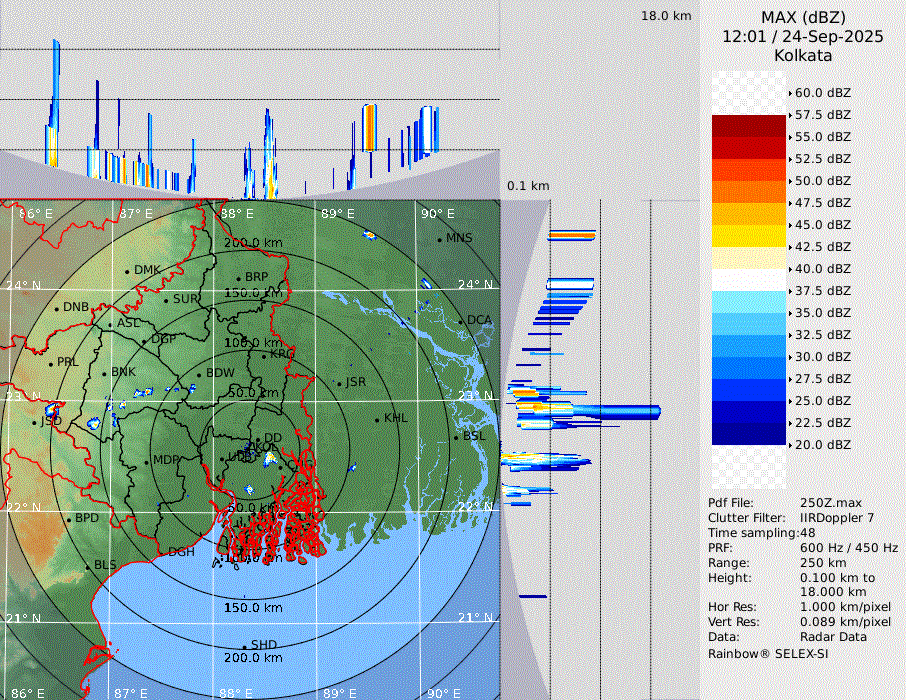
Task: Click the BPD station marker
Action: coord(68,519)
